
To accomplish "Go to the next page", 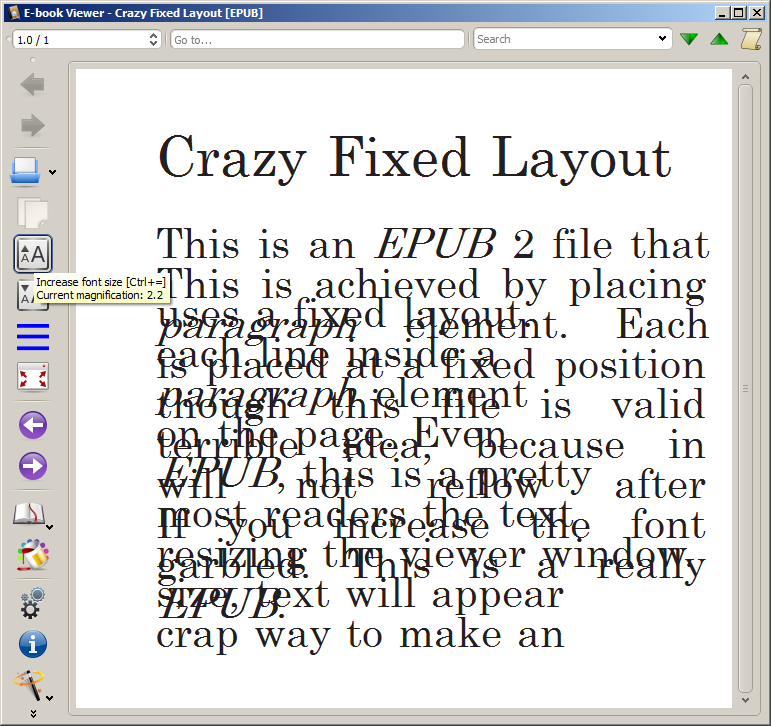I will [32, 467].
